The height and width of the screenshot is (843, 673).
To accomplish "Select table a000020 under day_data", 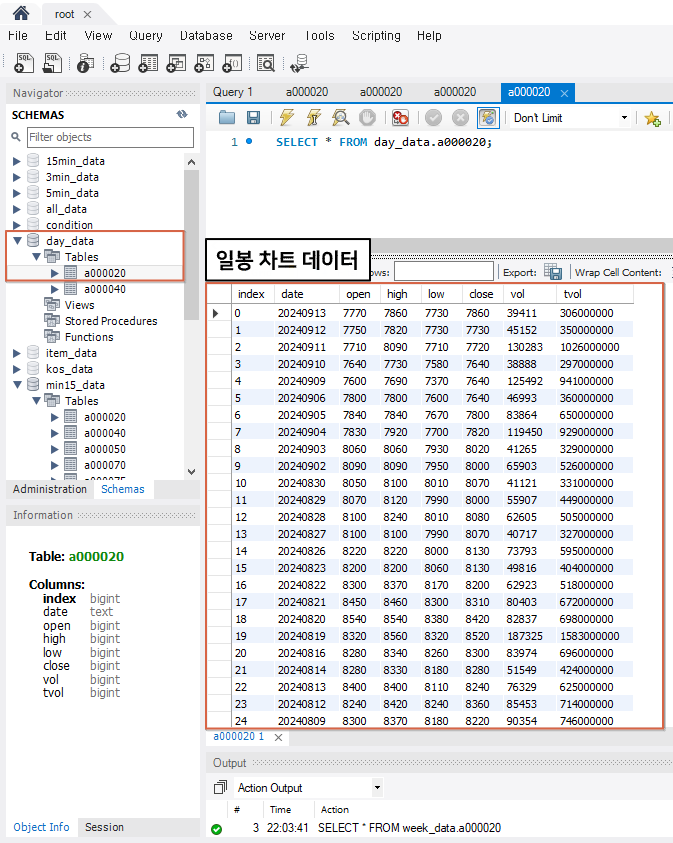I will 104,273.
